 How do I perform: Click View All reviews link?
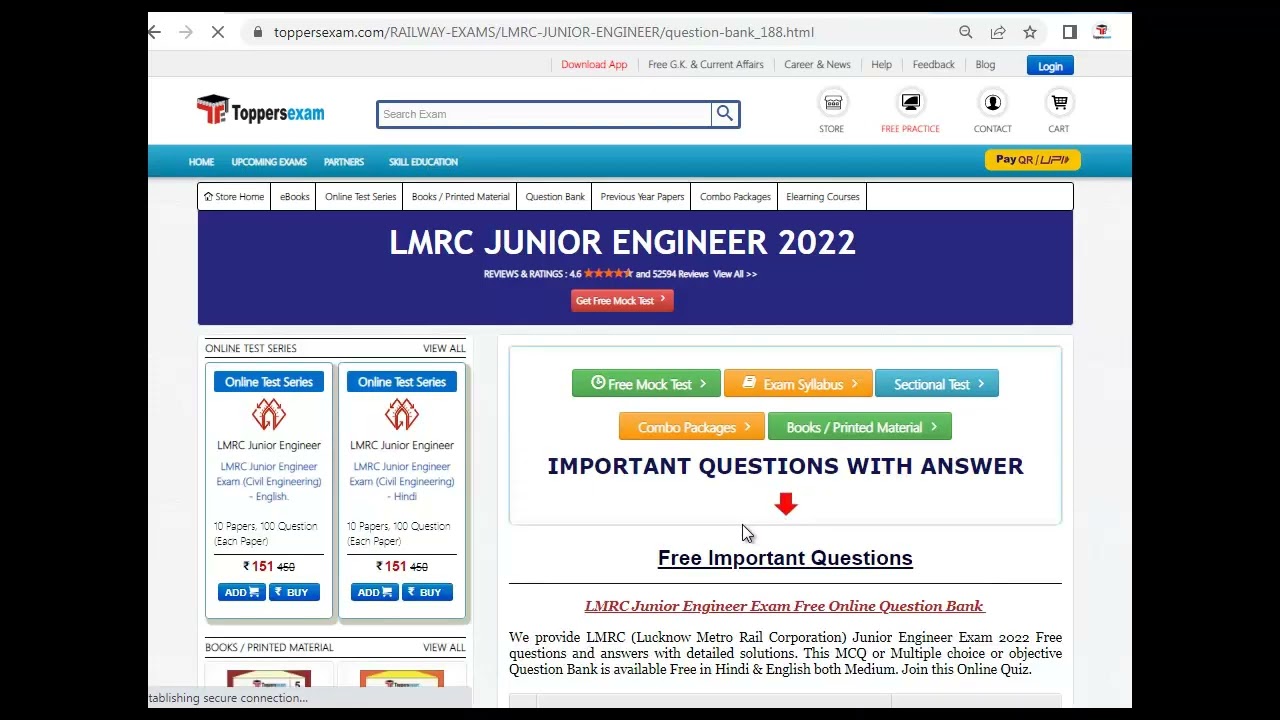click(735, 274)
